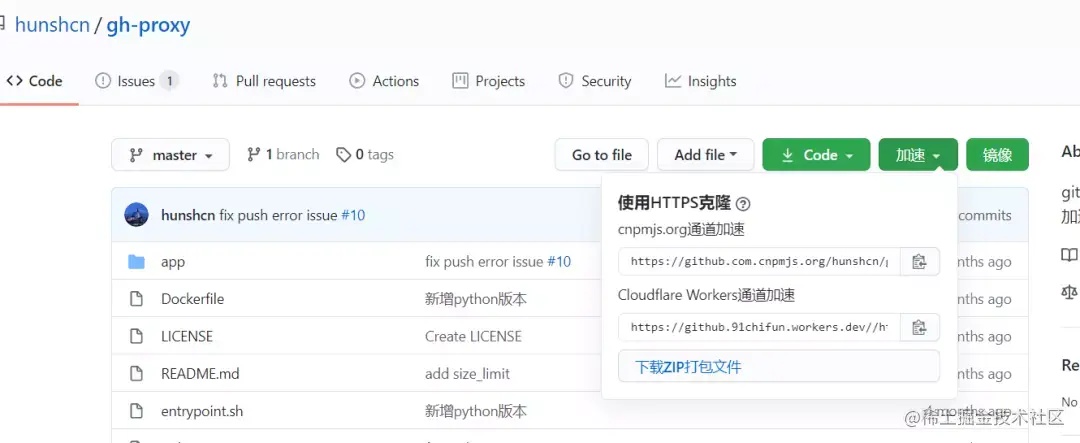Open the Issues tab
This screenshot has width=1080, height=443.
tap(136, 81)
